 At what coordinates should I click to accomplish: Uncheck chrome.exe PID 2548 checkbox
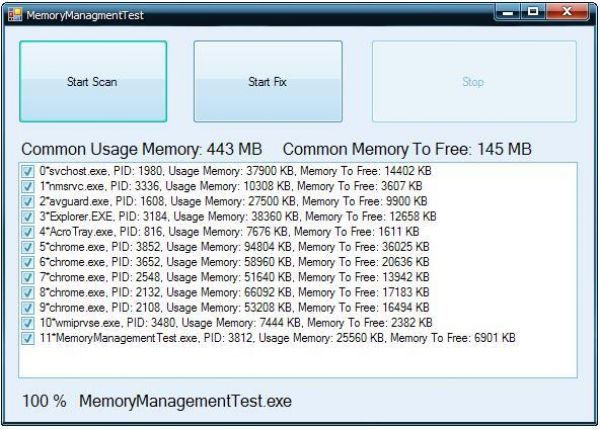pos(27,277)
